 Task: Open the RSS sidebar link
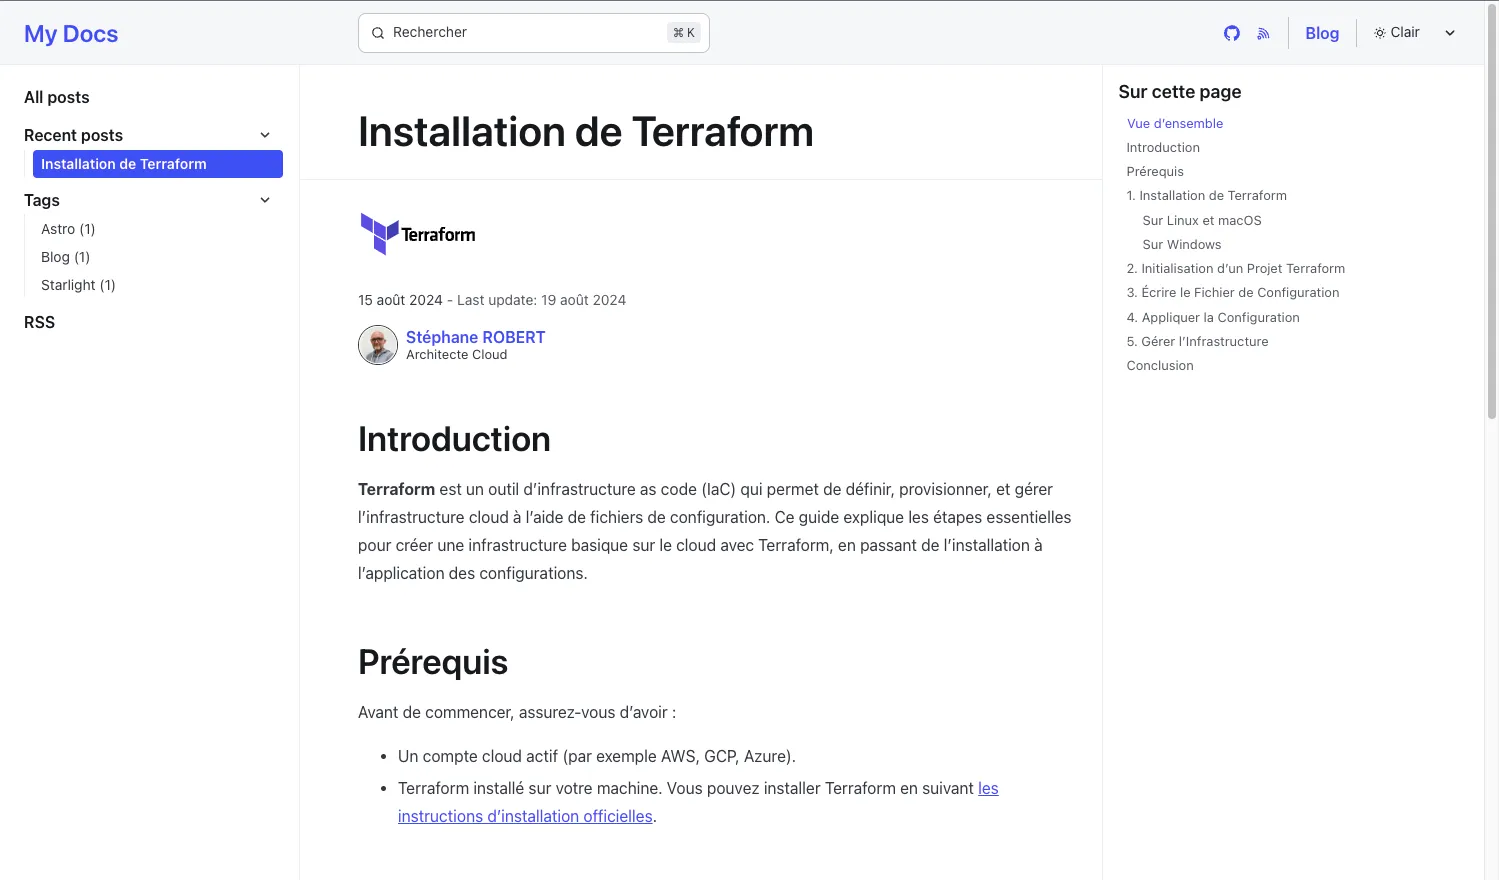click(x=39, y=322)
